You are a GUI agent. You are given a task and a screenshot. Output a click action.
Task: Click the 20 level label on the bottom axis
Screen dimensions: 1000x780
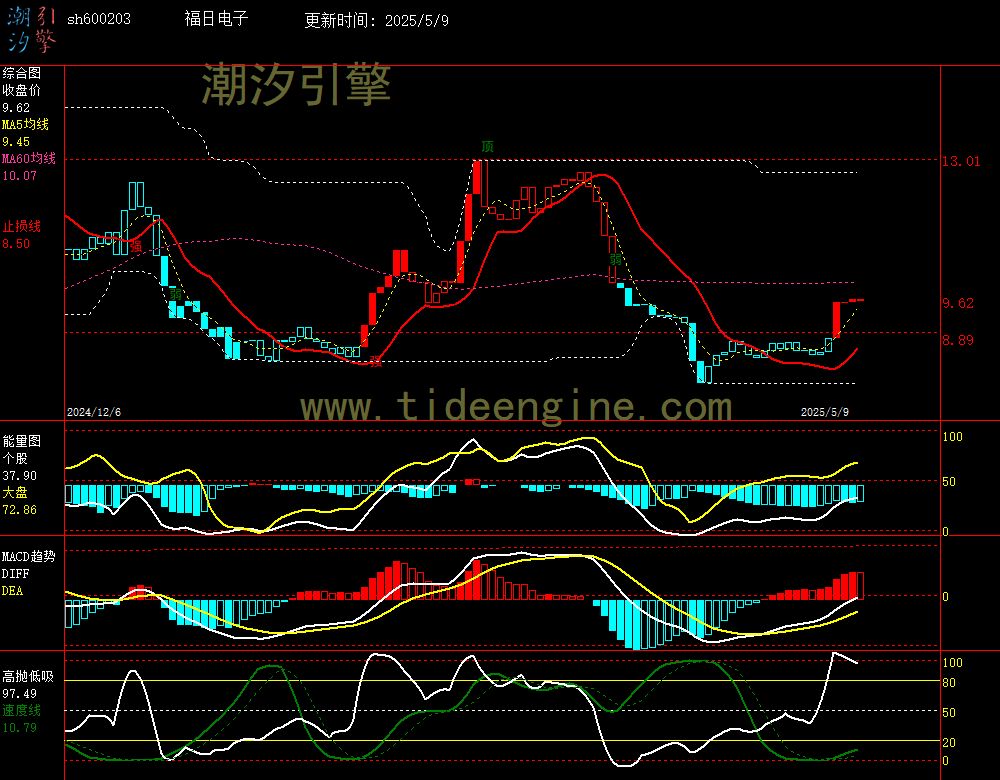[949, 742]
